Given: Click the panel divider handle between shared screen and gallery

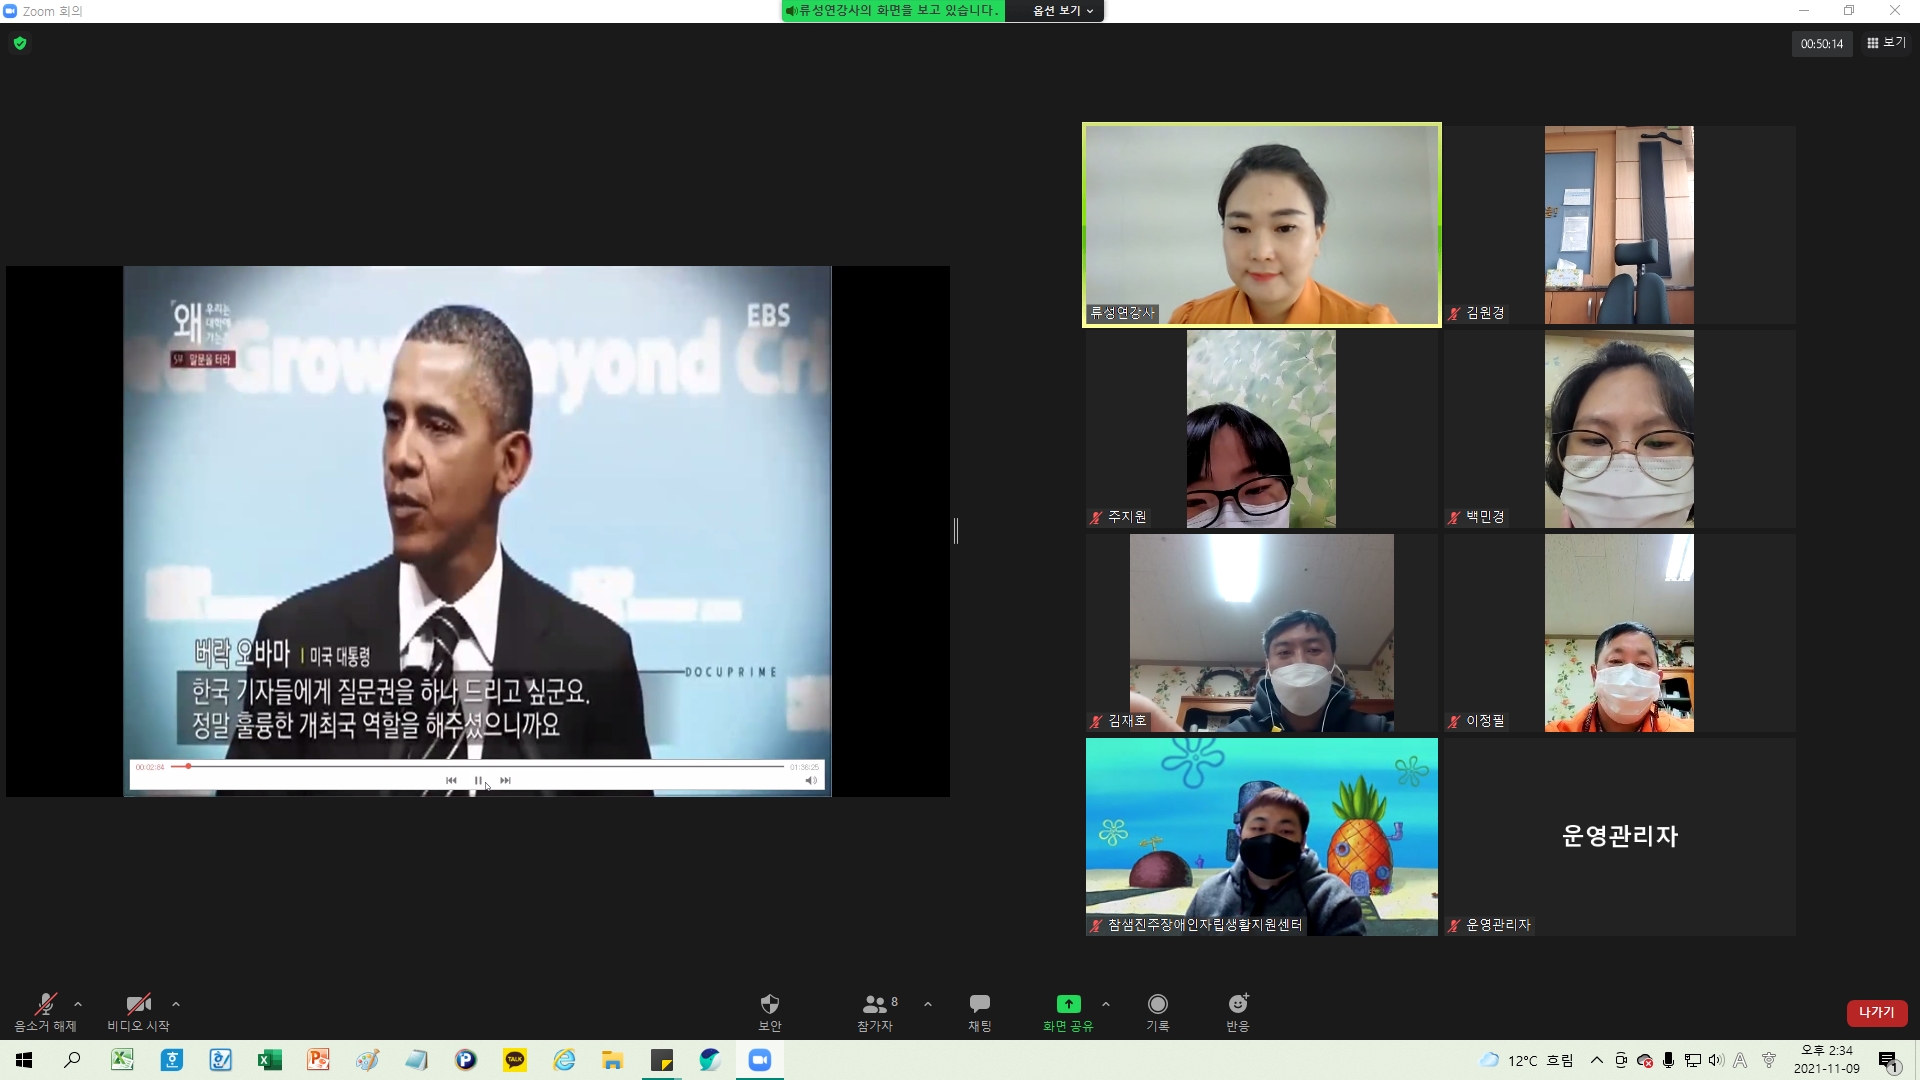Looking at the screenshot, I should [x=956, y=531].
